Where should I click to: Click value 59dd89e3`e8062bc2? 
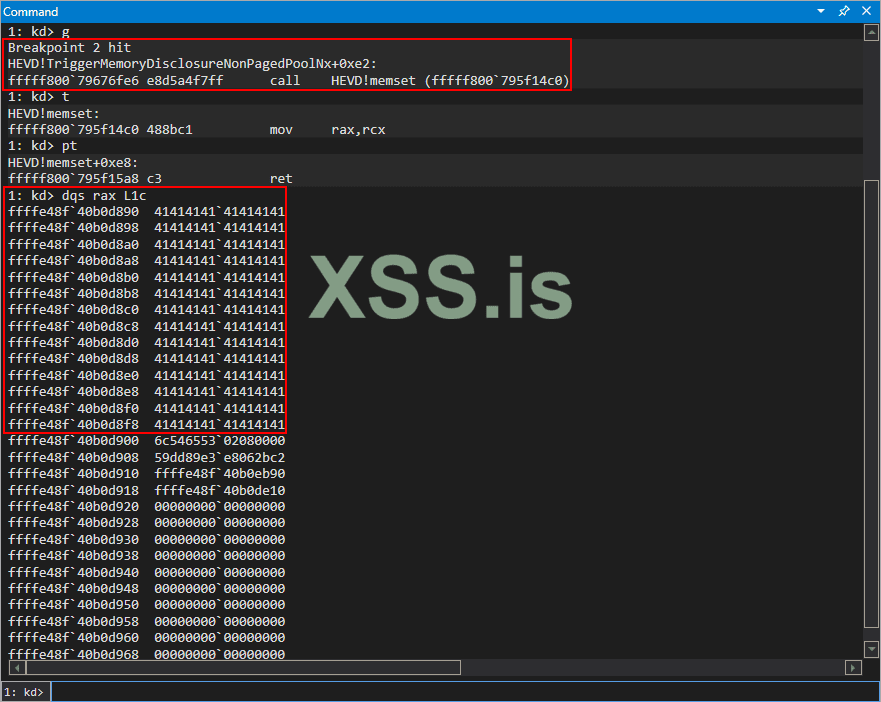[x=220, y=458]
